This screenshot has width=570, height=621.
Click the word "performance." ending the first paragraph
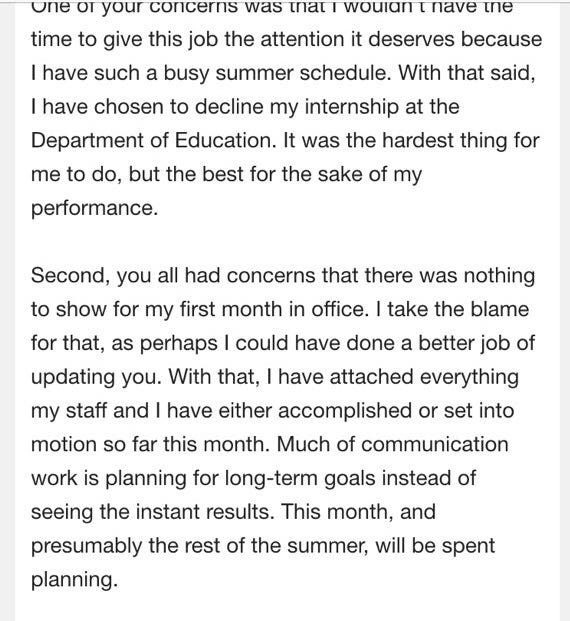point(94,209)
